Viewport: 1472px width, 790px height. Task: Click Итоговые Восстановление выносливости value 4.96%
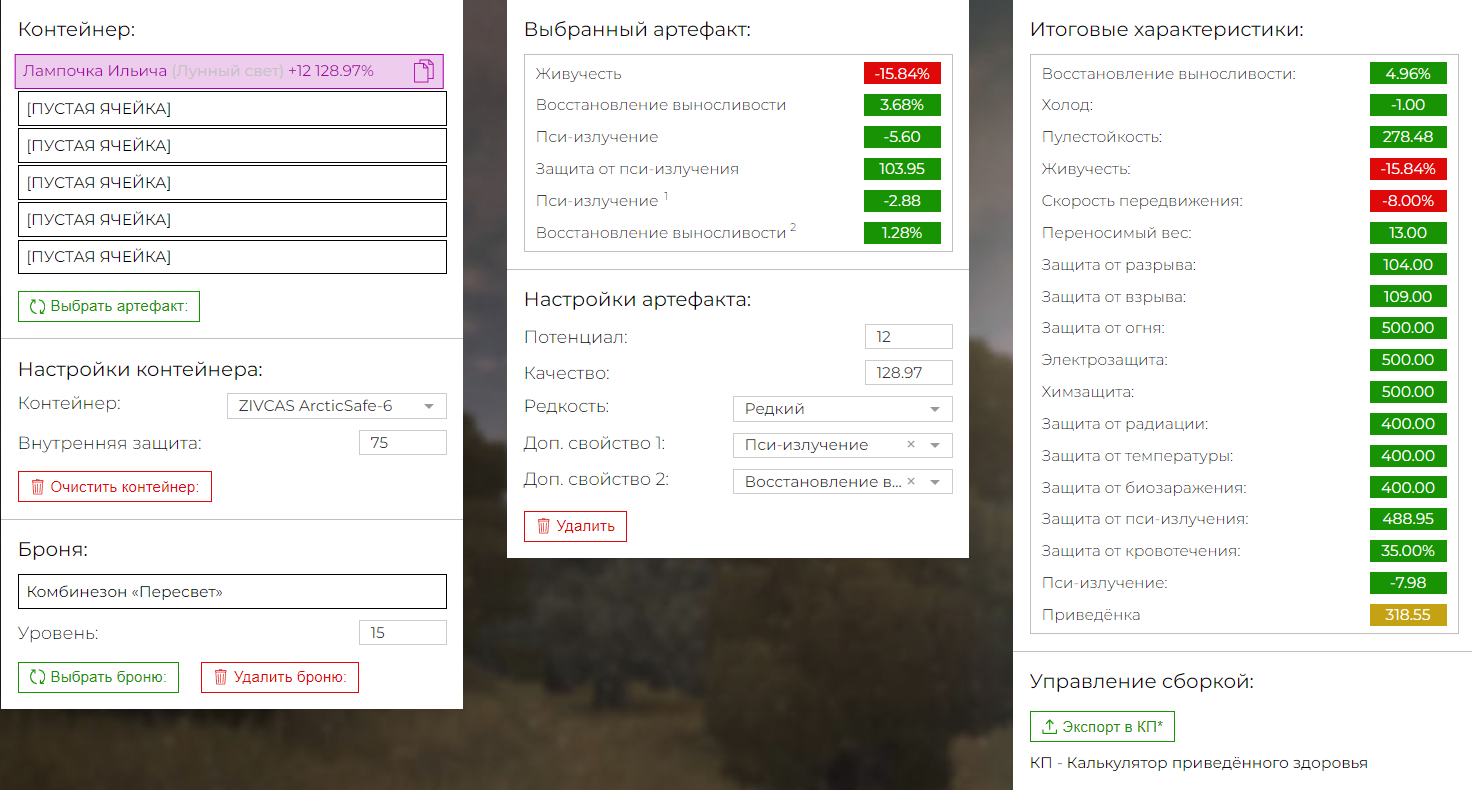pos(1408,73)
